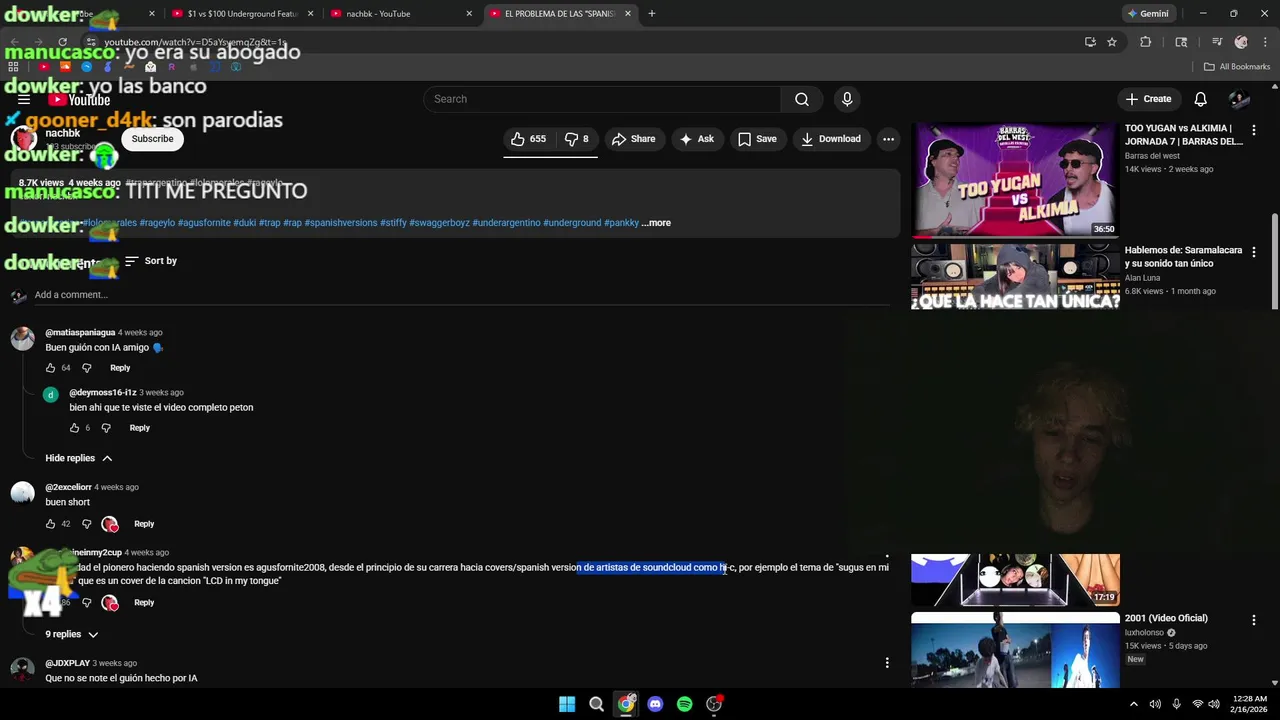
Task: Open the Chrome side panel search icon
Action: 1181,42
